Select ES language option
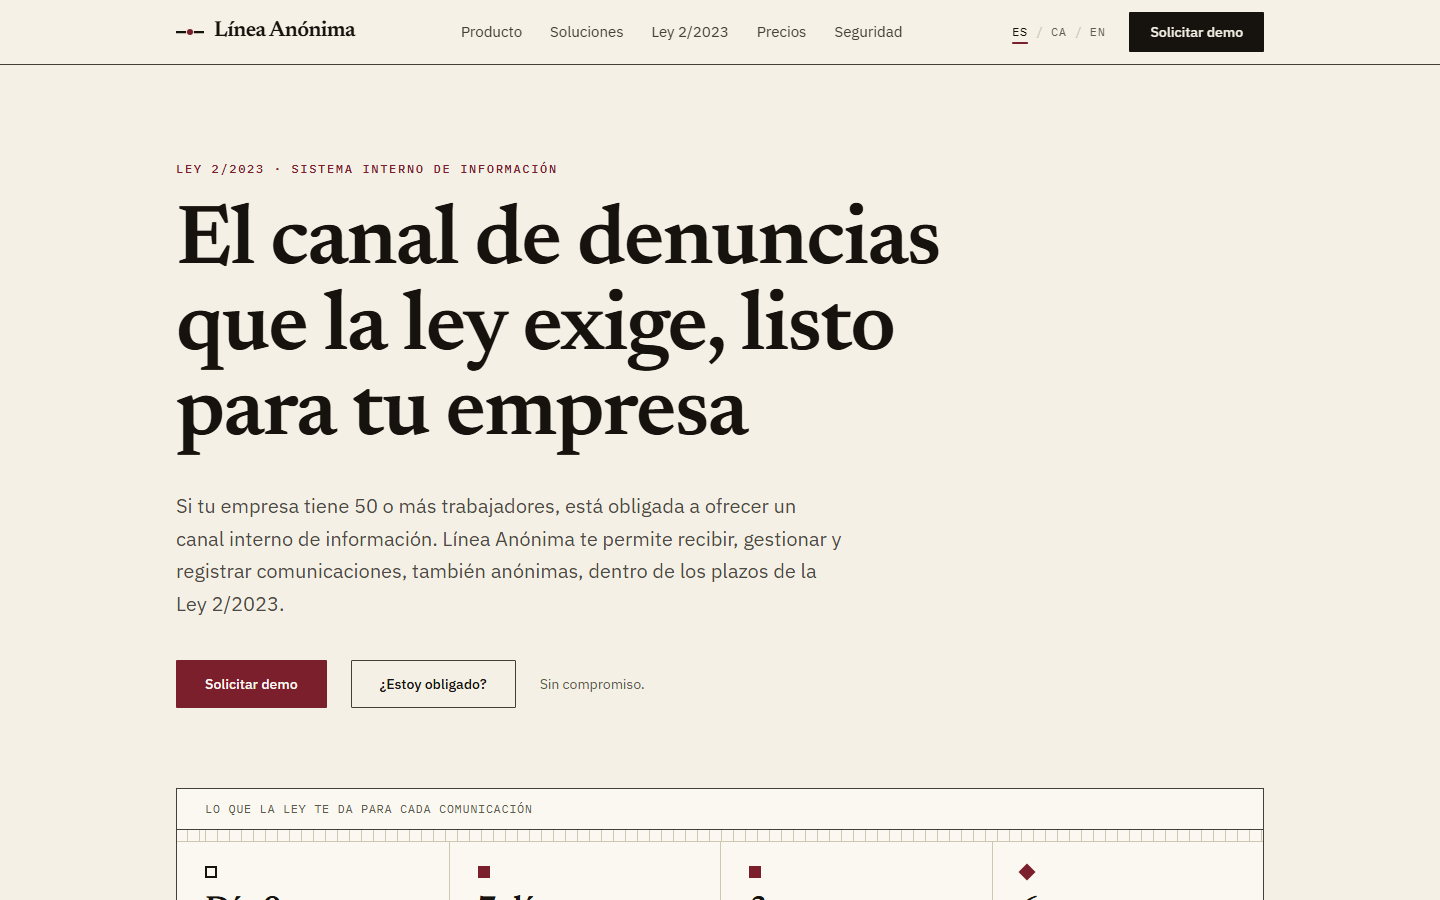 [1020, 32]
